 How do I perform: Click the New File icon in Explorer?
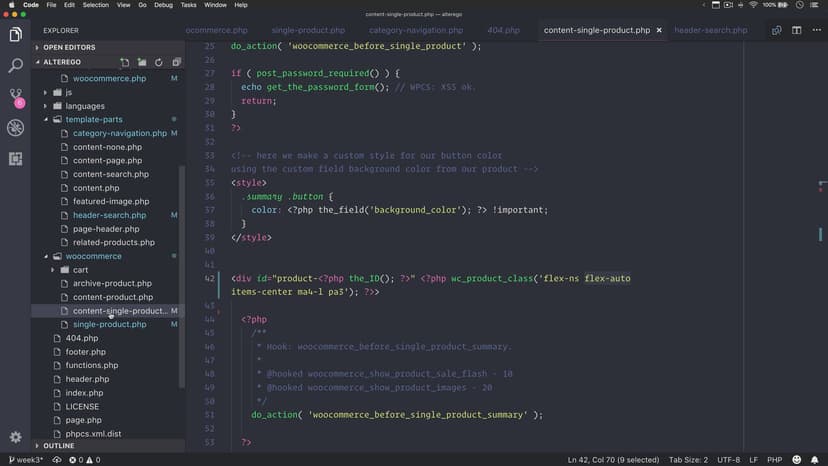(125, 62)
